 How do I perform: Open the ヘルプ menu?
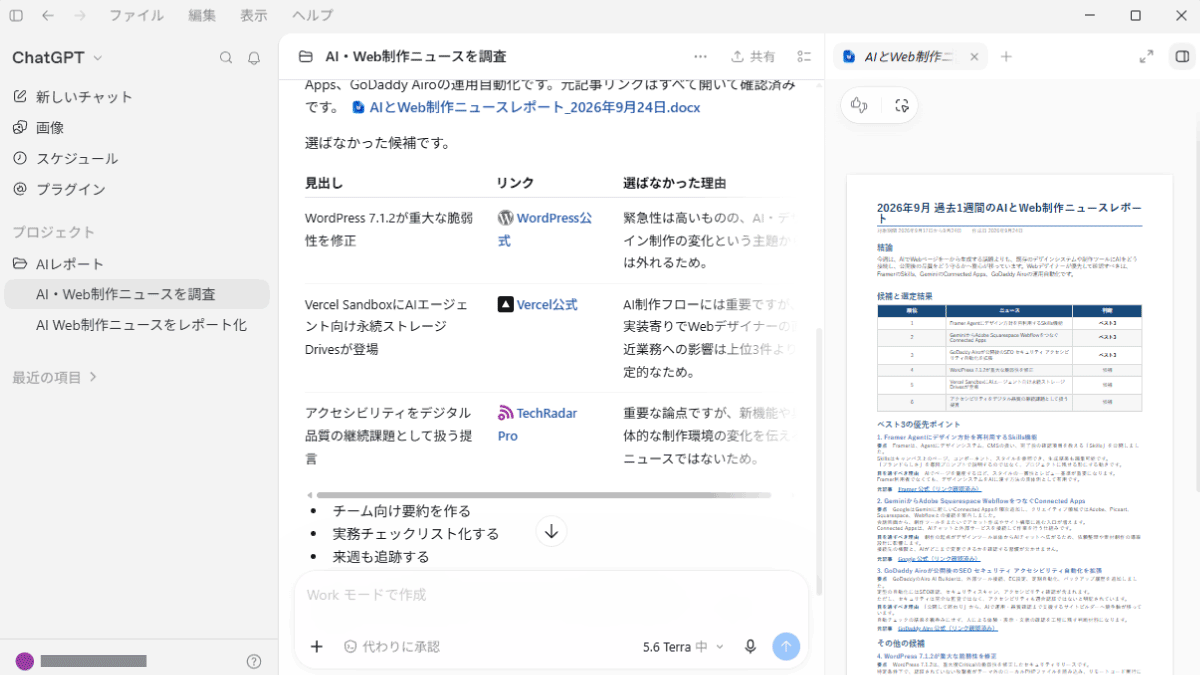click(x=313, y=15)
